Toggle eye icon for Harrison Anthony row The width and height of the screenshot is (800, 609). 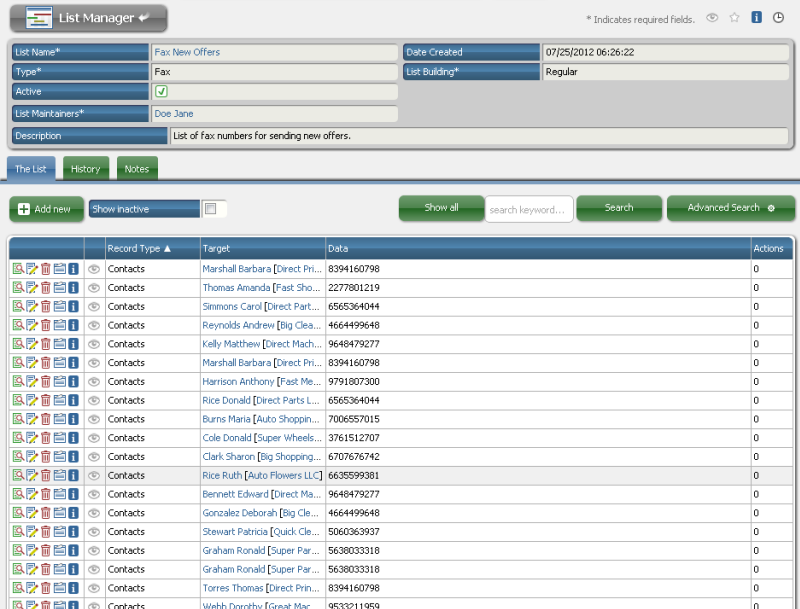[94, 382]
